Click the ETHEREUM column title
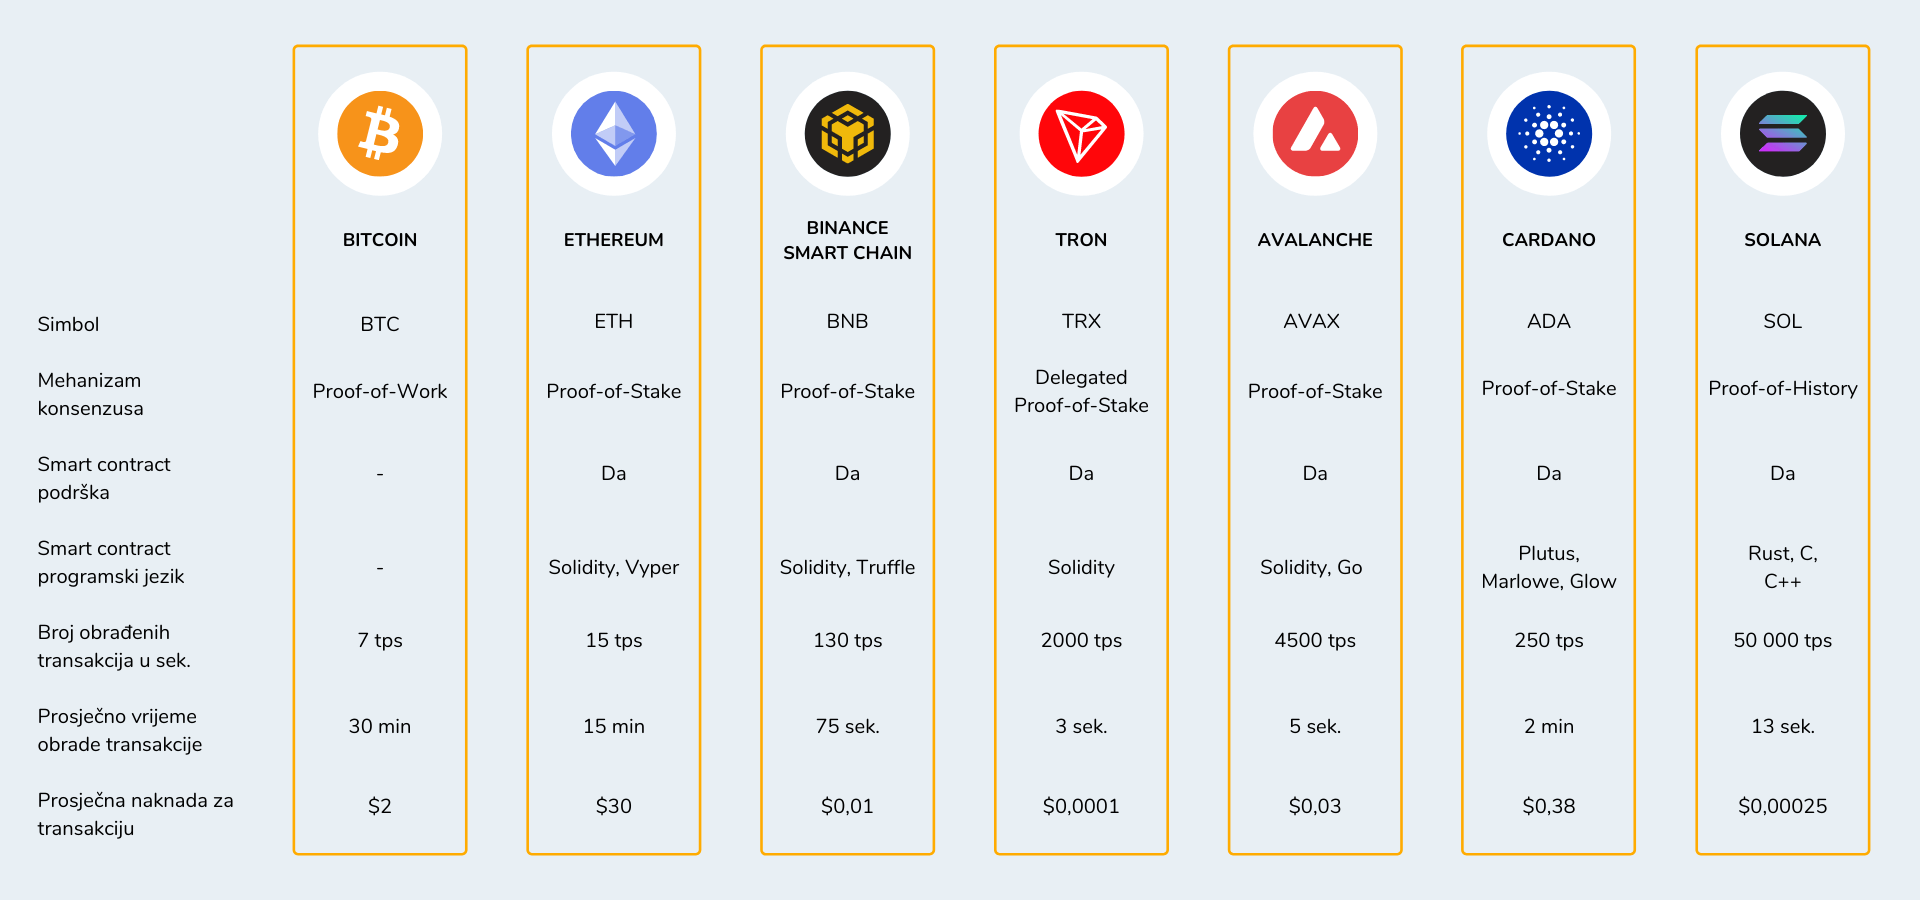 coord(614,240)
